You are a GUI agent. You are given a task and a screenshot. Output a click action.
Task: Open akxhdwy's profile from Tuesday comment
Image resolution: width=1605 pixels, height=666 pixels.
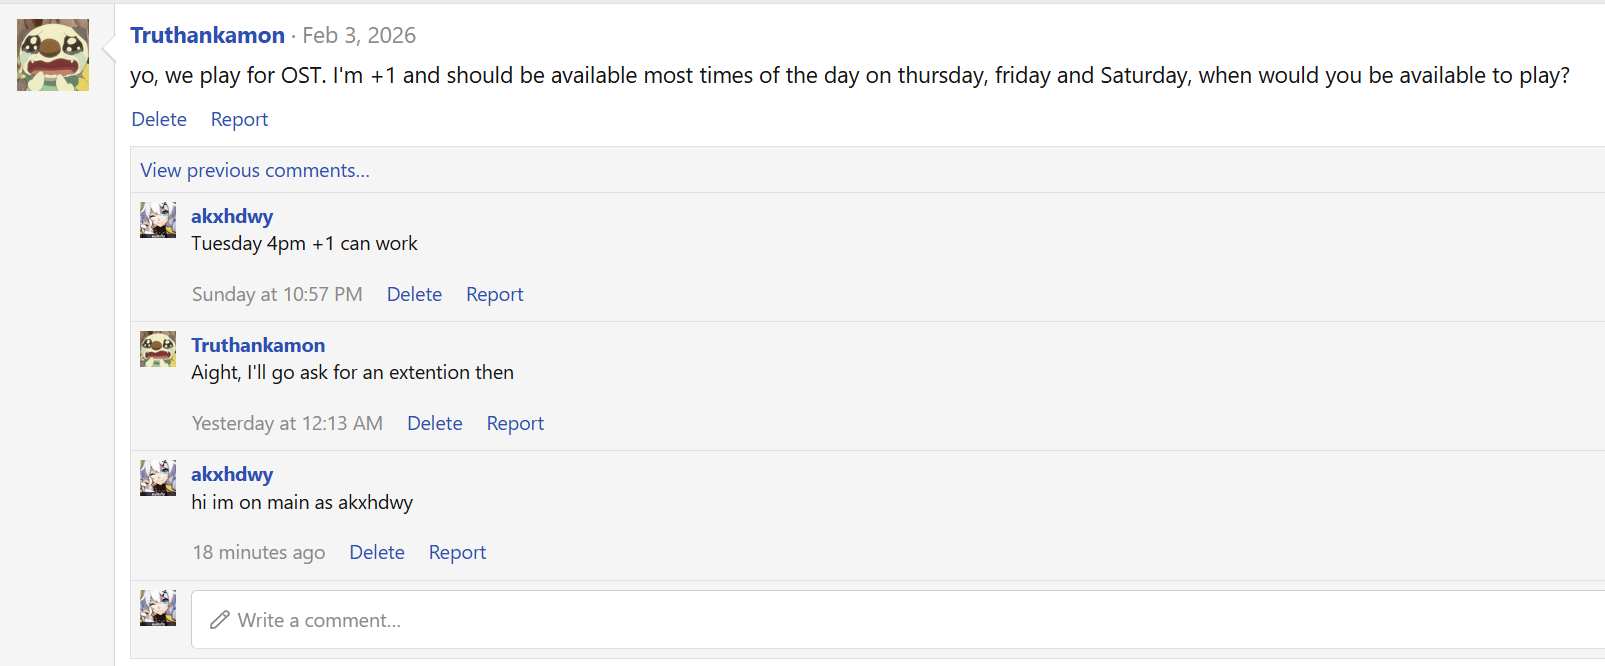tap(232, 216)
